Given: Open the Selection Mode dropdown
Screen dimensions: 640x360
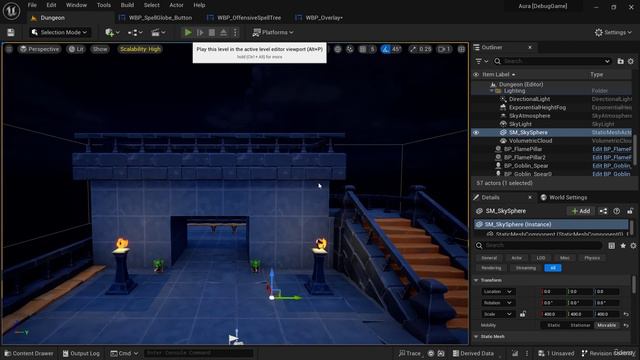Looking at the screenshot, I should [x=60, y=32].
